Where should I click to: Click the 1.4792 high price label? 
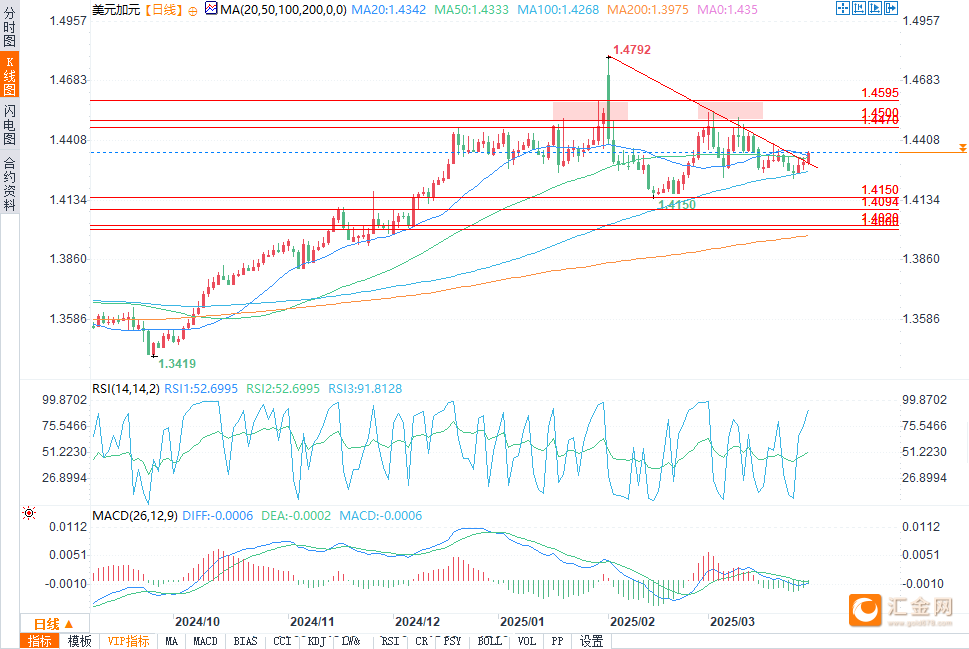click(x=632, y=49)
